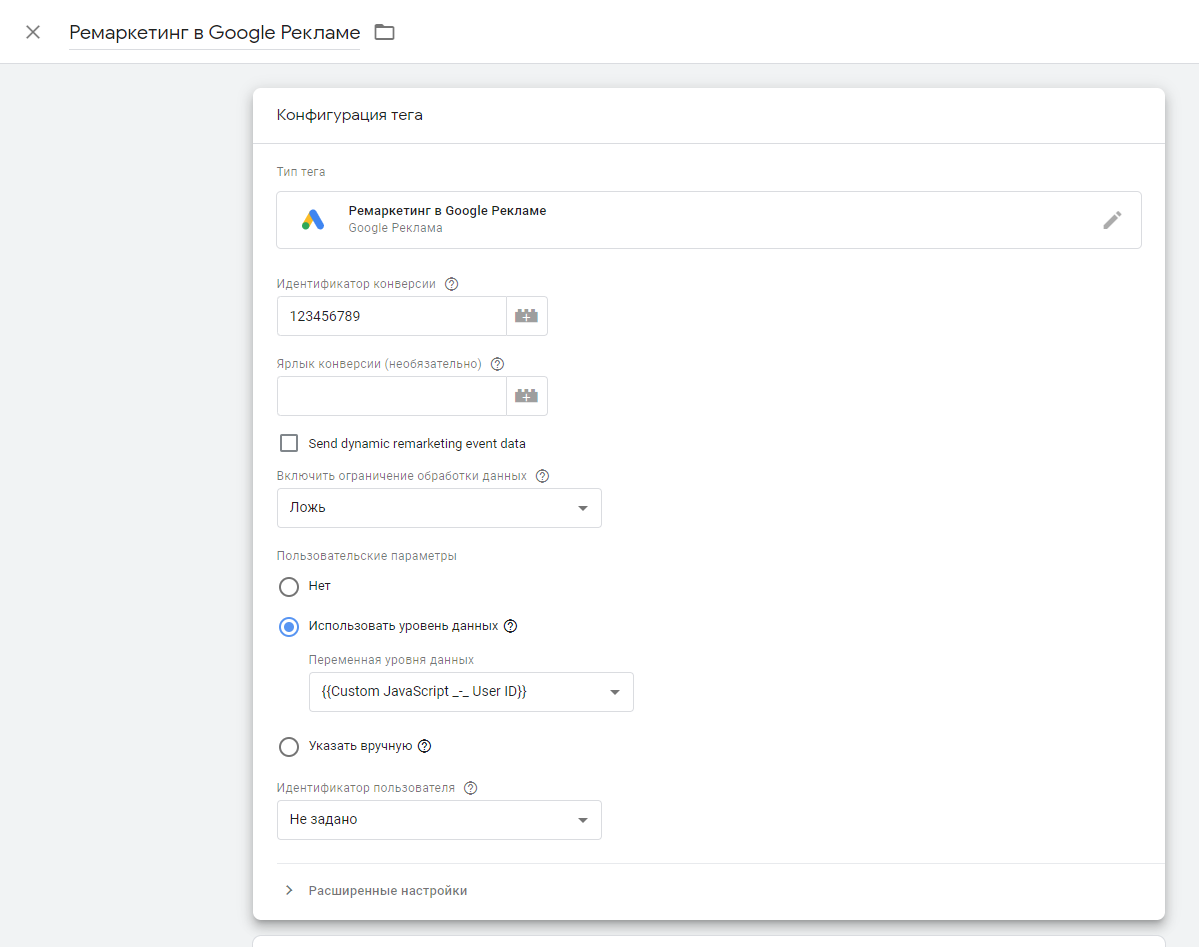
Task: Insert variable for Идентификатор конверсии field
Action: [526, 316]
